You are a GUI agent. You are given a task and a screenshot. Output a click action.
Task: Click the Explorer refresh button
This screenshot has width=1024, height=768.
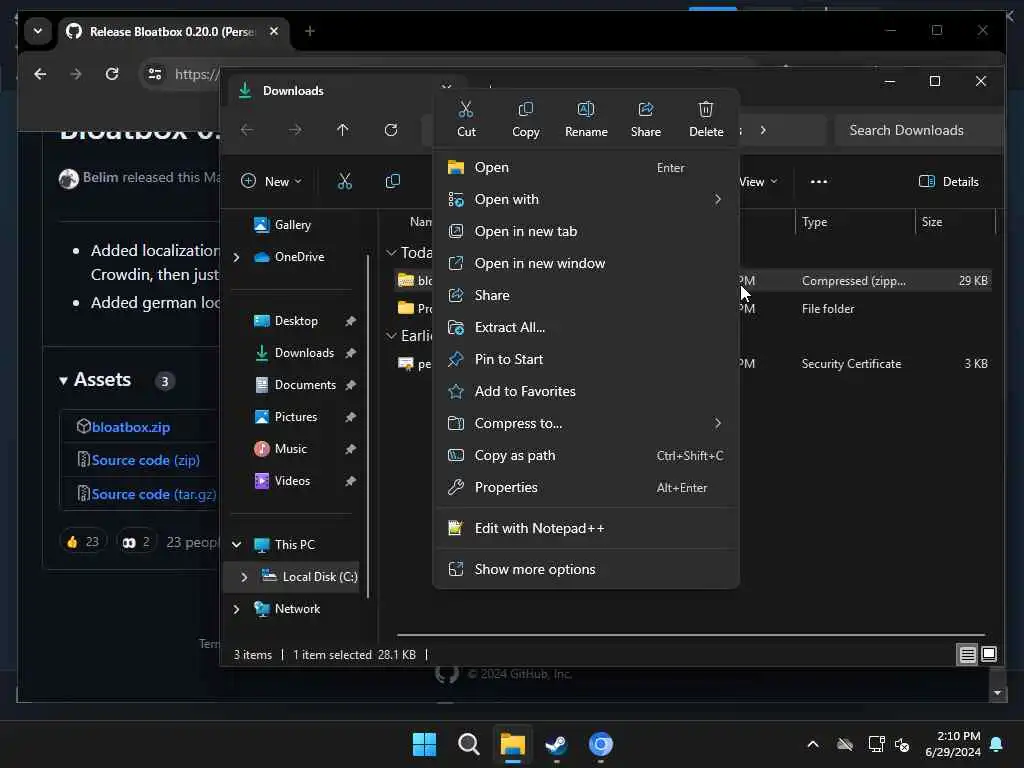tap(391, 130)
